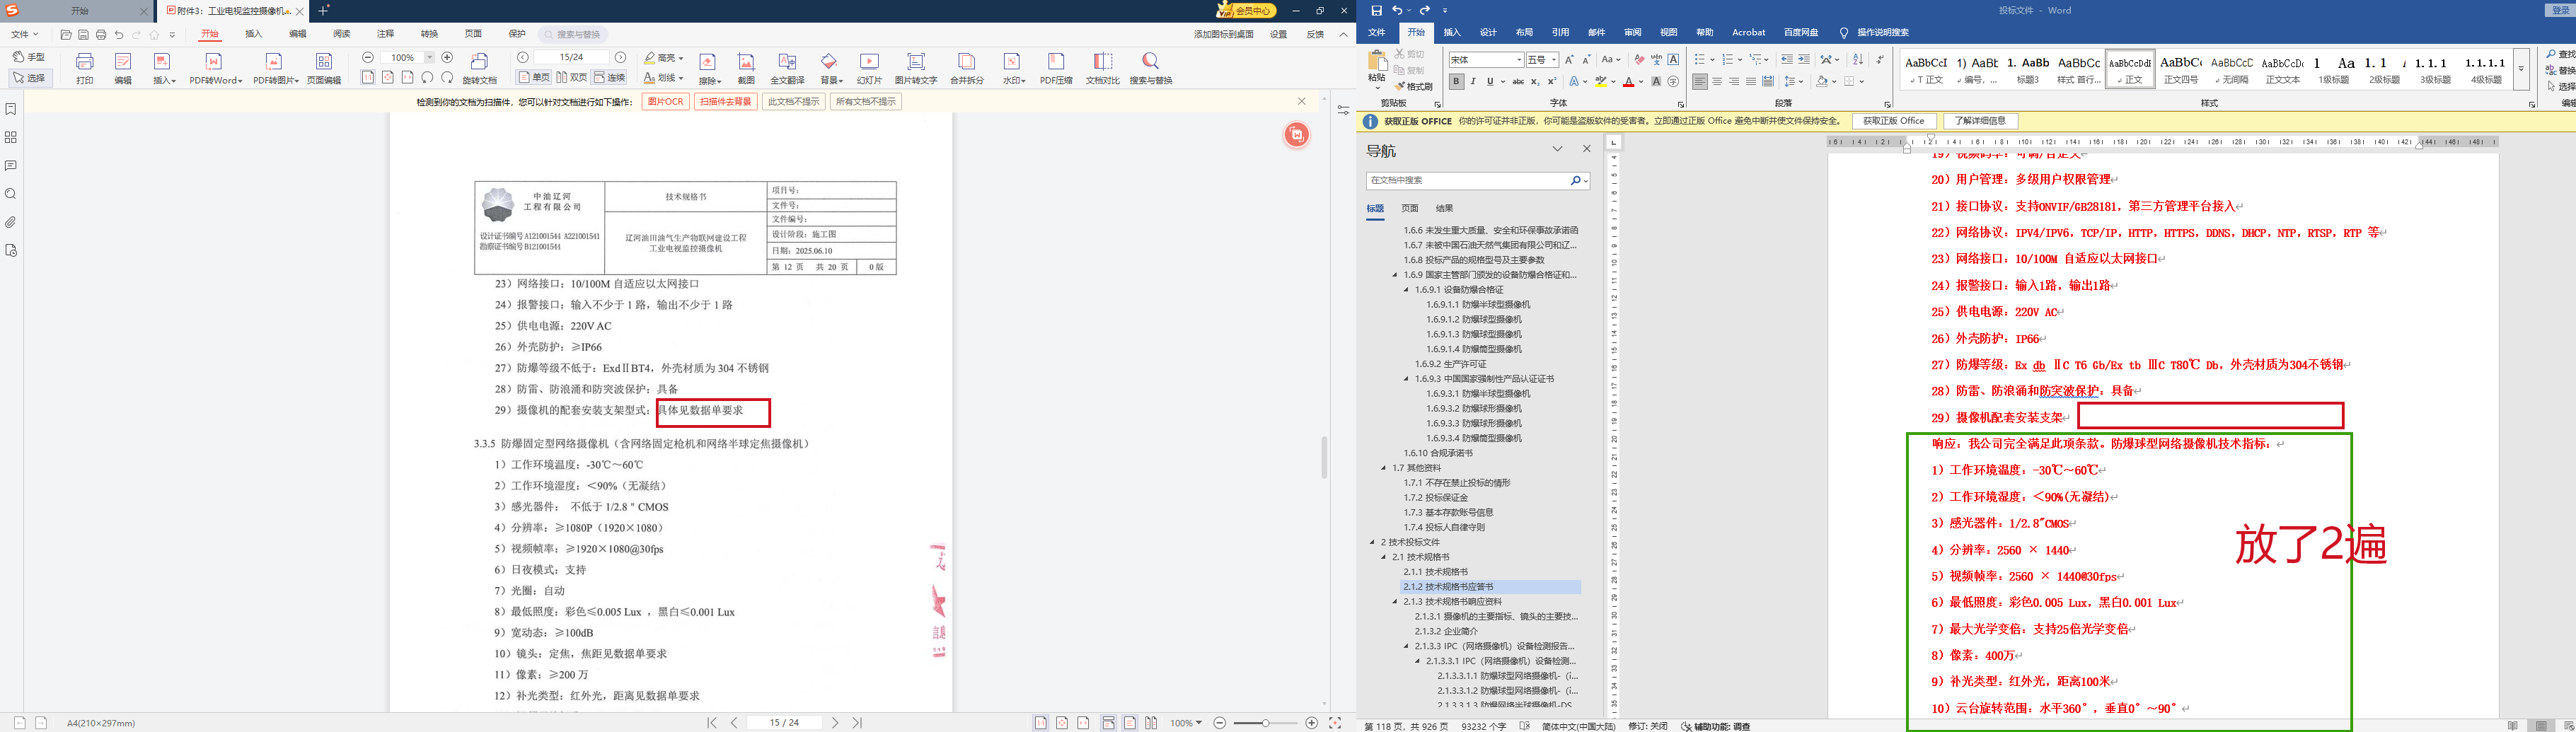Click the Print icon in the WPS PDF toolbar
The width and height of the screenshot is (2576, 732).
(85, 67)
